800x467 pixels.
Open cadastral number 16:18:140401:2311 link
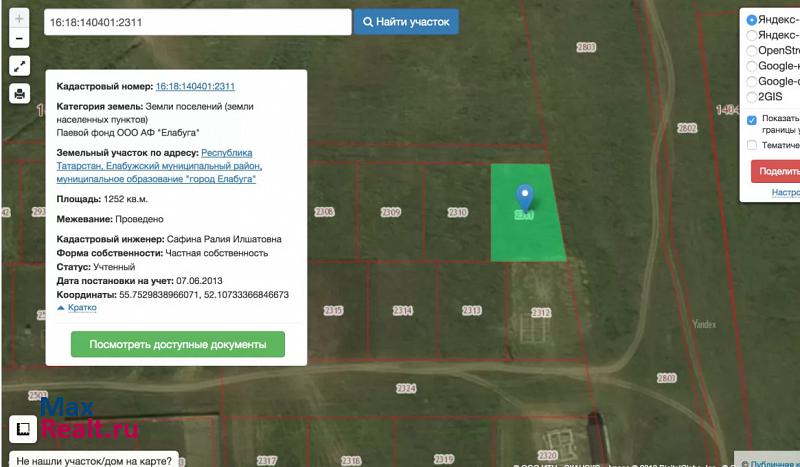point(195,87)
